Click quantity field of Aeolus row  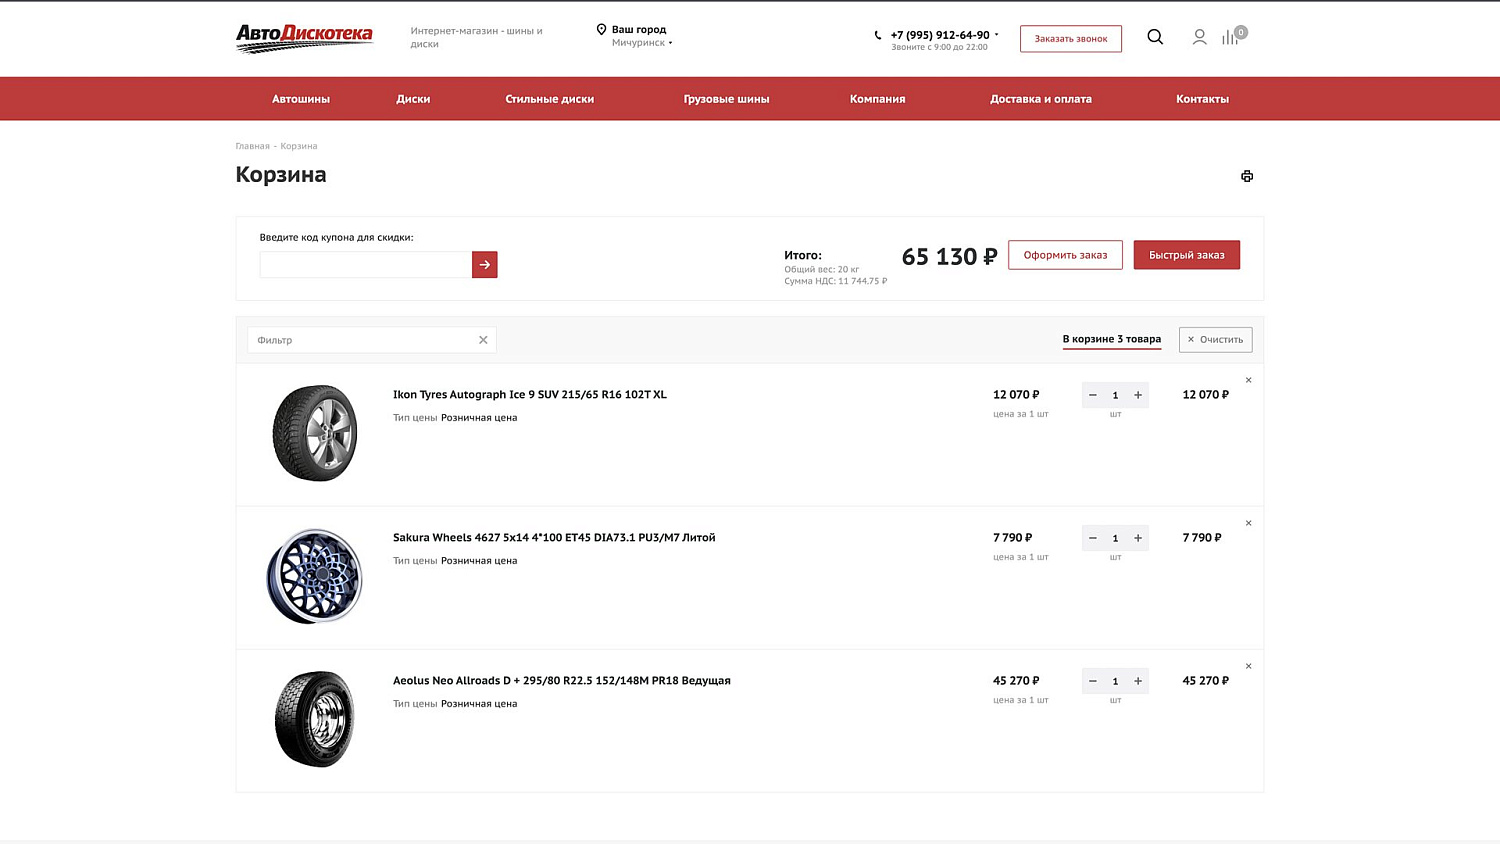[1115, 681]
